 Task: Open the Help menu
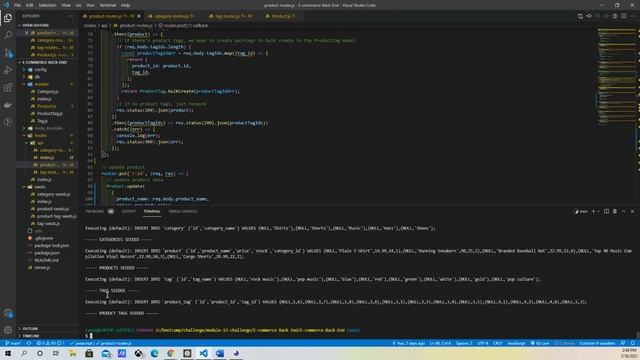125,5
